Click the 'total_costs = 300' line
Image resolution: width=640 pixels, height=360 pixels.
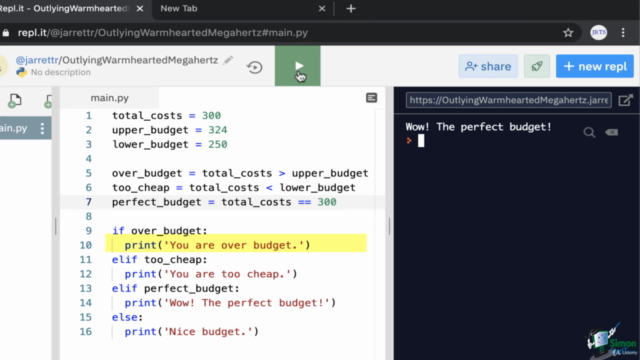(x=167, y=116)
